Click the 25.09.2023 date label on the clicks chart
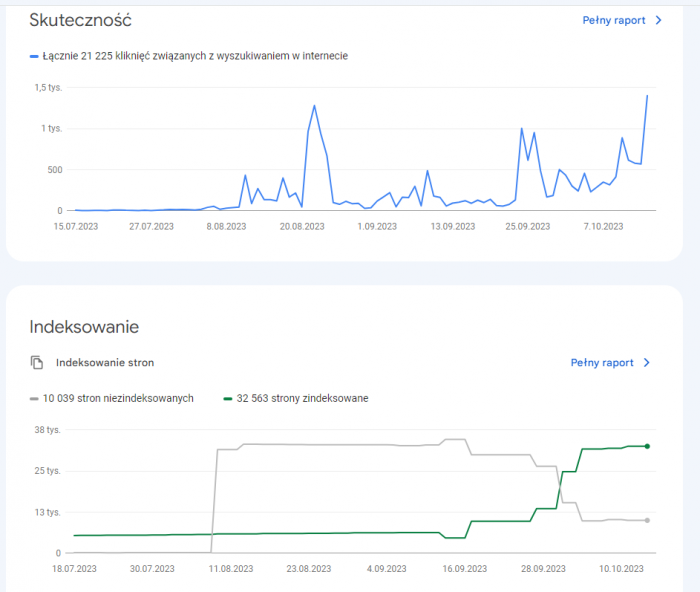Viewport: 700px width, 592px height. click(x=527, y=227)
